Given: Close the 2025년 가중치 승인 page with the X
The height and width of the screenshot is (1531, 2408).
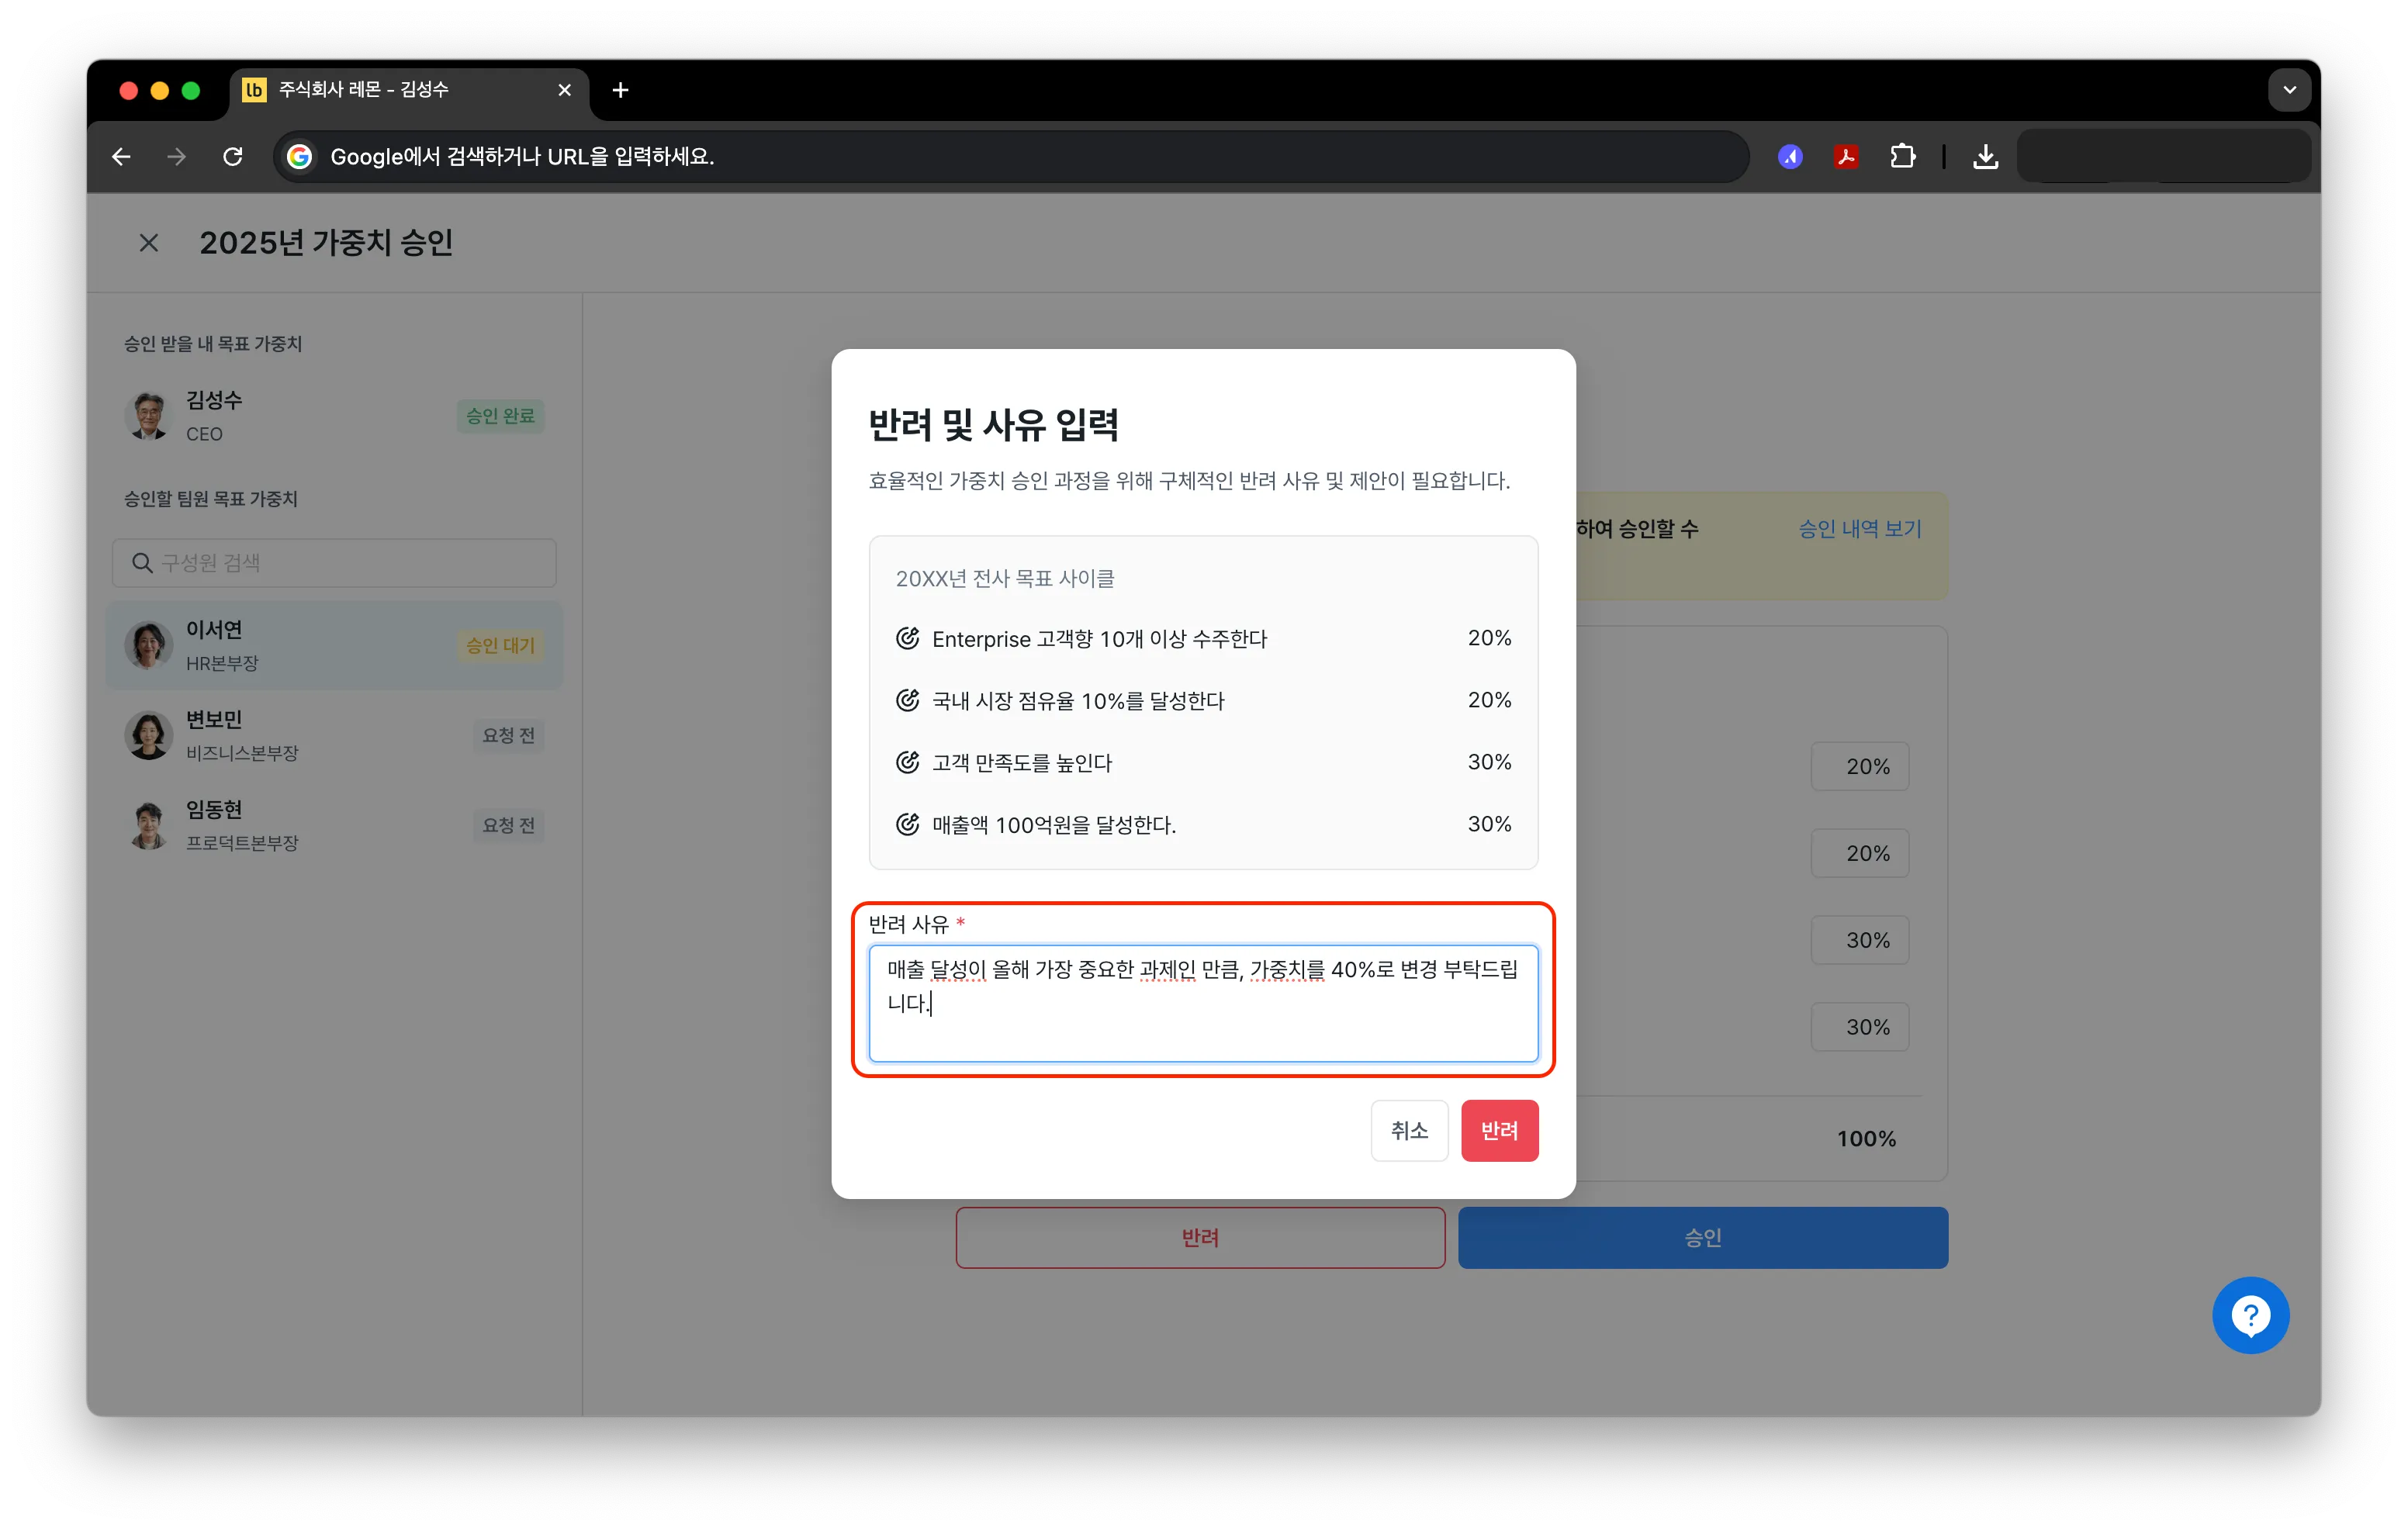Looking at the screenshot, I should click(x=149, y=243).
